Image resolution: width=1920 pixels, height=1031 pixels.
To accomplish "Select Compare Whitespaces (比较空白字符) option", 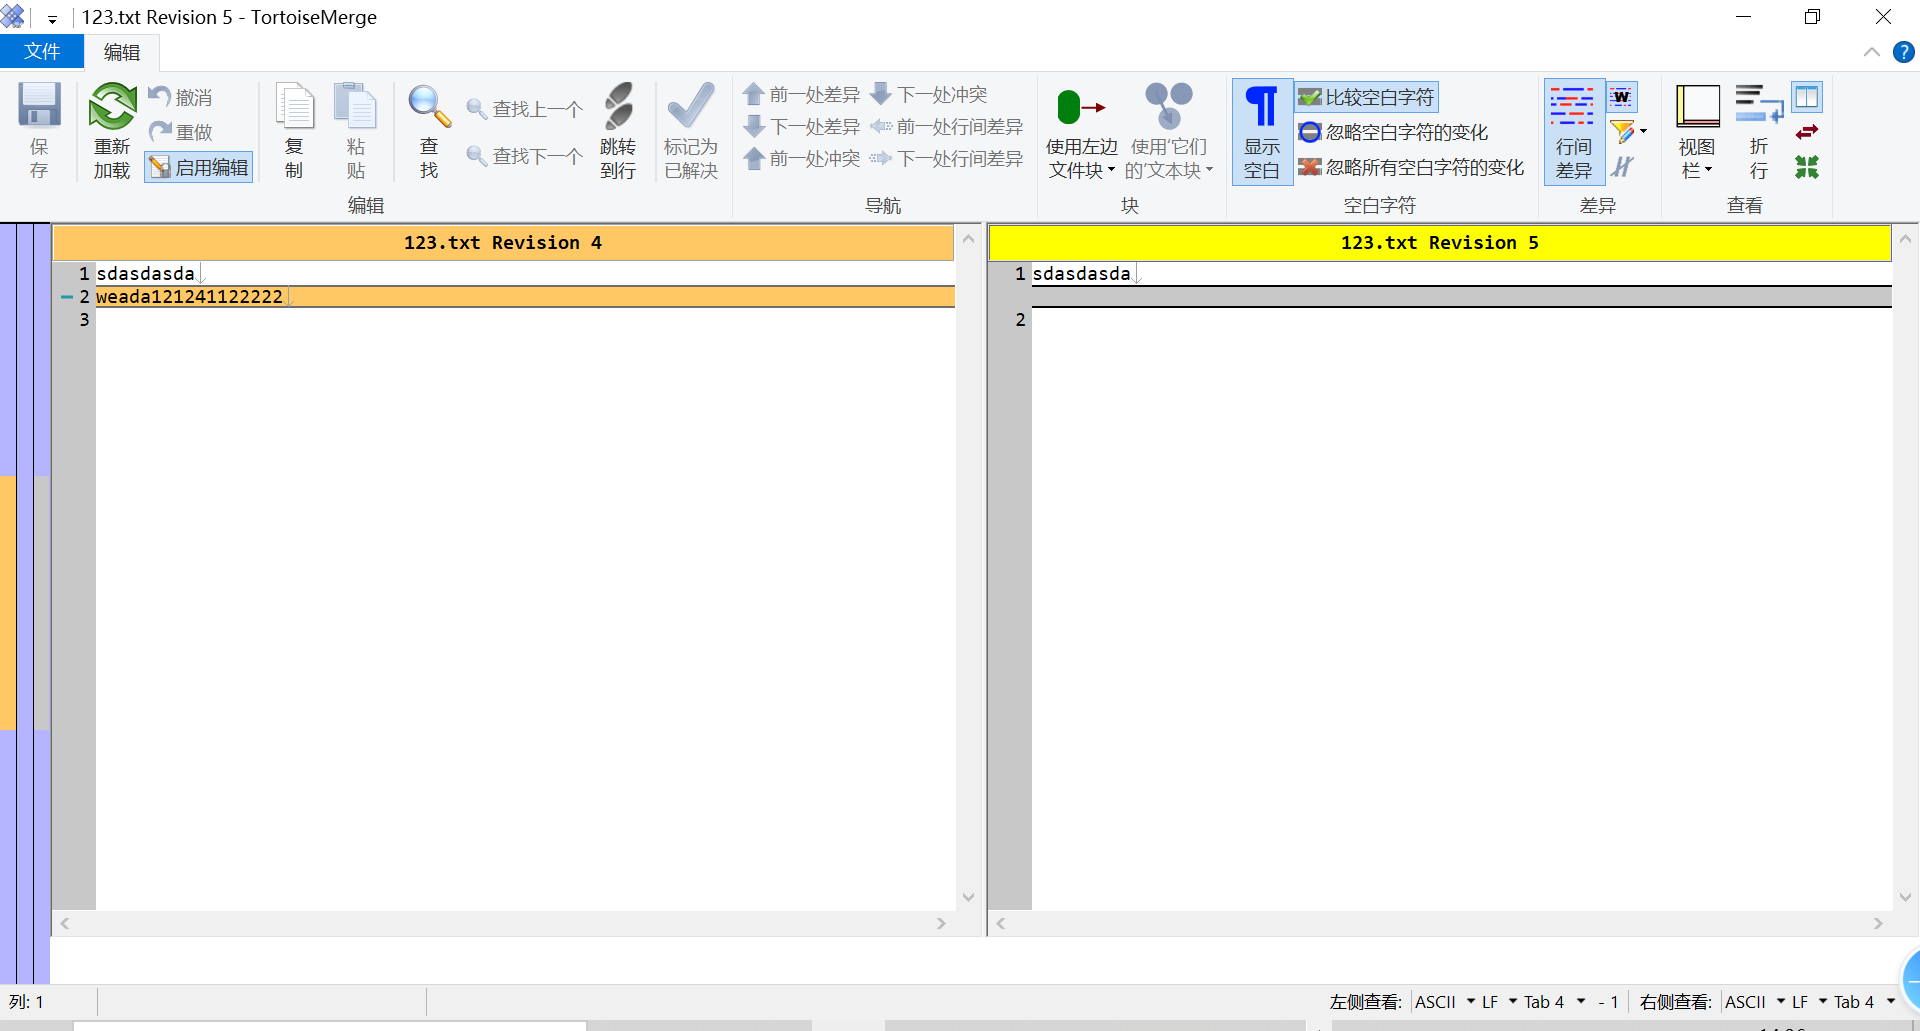I will click(x=1367, y=97).
